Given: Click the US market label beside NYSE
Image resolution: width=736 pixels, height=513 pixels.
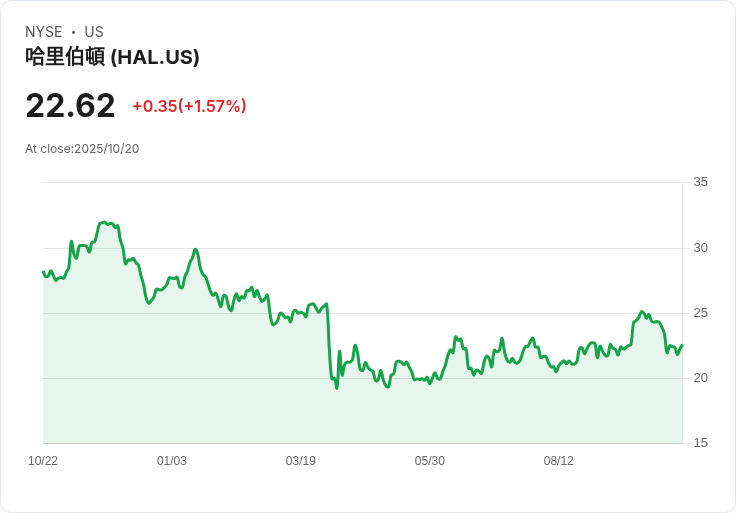Looking at the screenshot, I should (94, 32).
